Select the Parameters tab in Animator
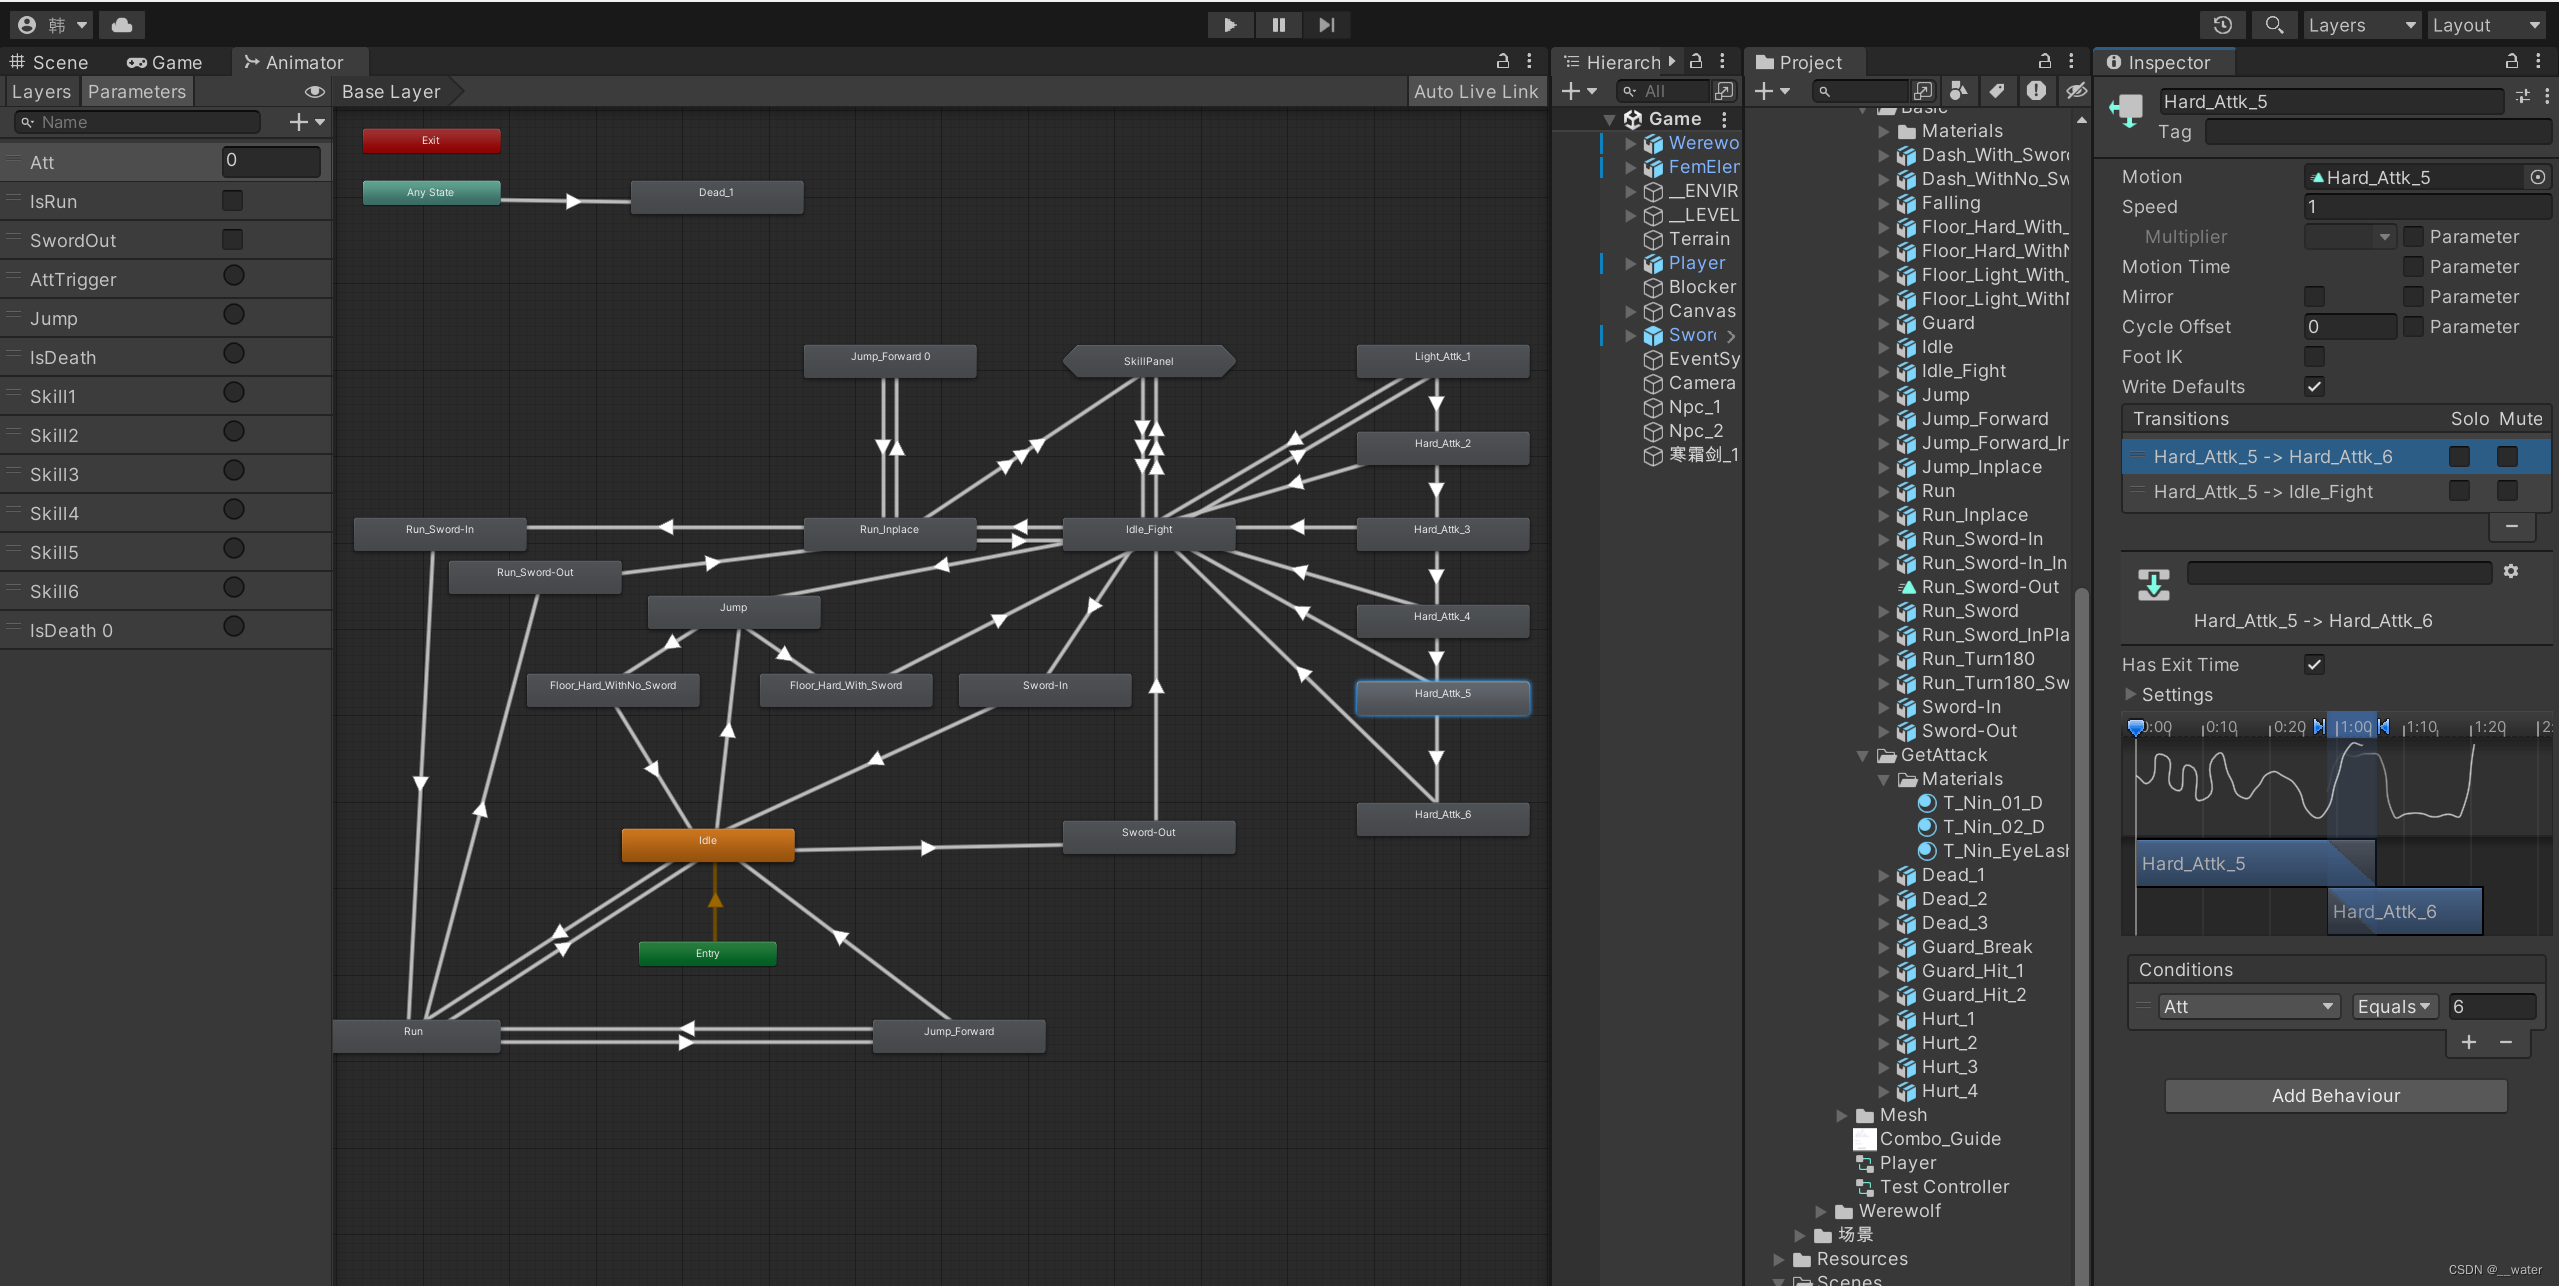Viewport: 2559px width, 1286px height. (x=137, y=92)
